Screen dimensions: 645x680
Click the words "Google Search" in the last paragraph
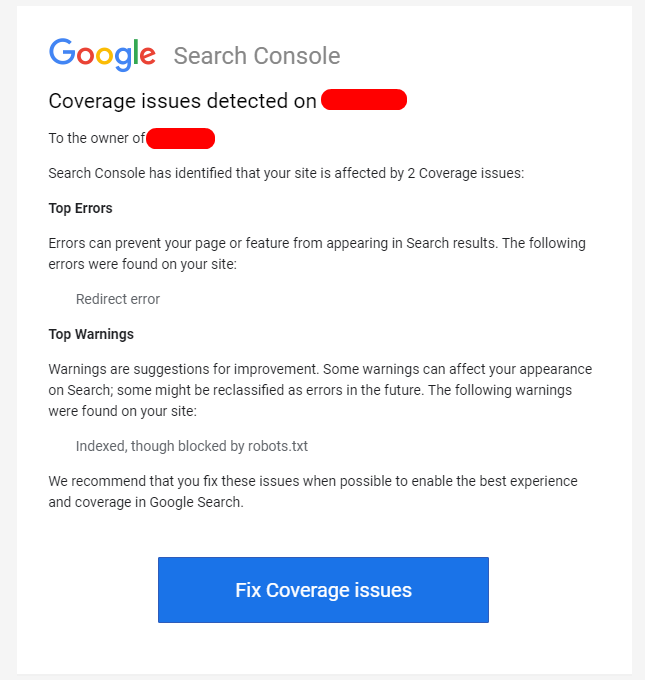tap(195, 502)
